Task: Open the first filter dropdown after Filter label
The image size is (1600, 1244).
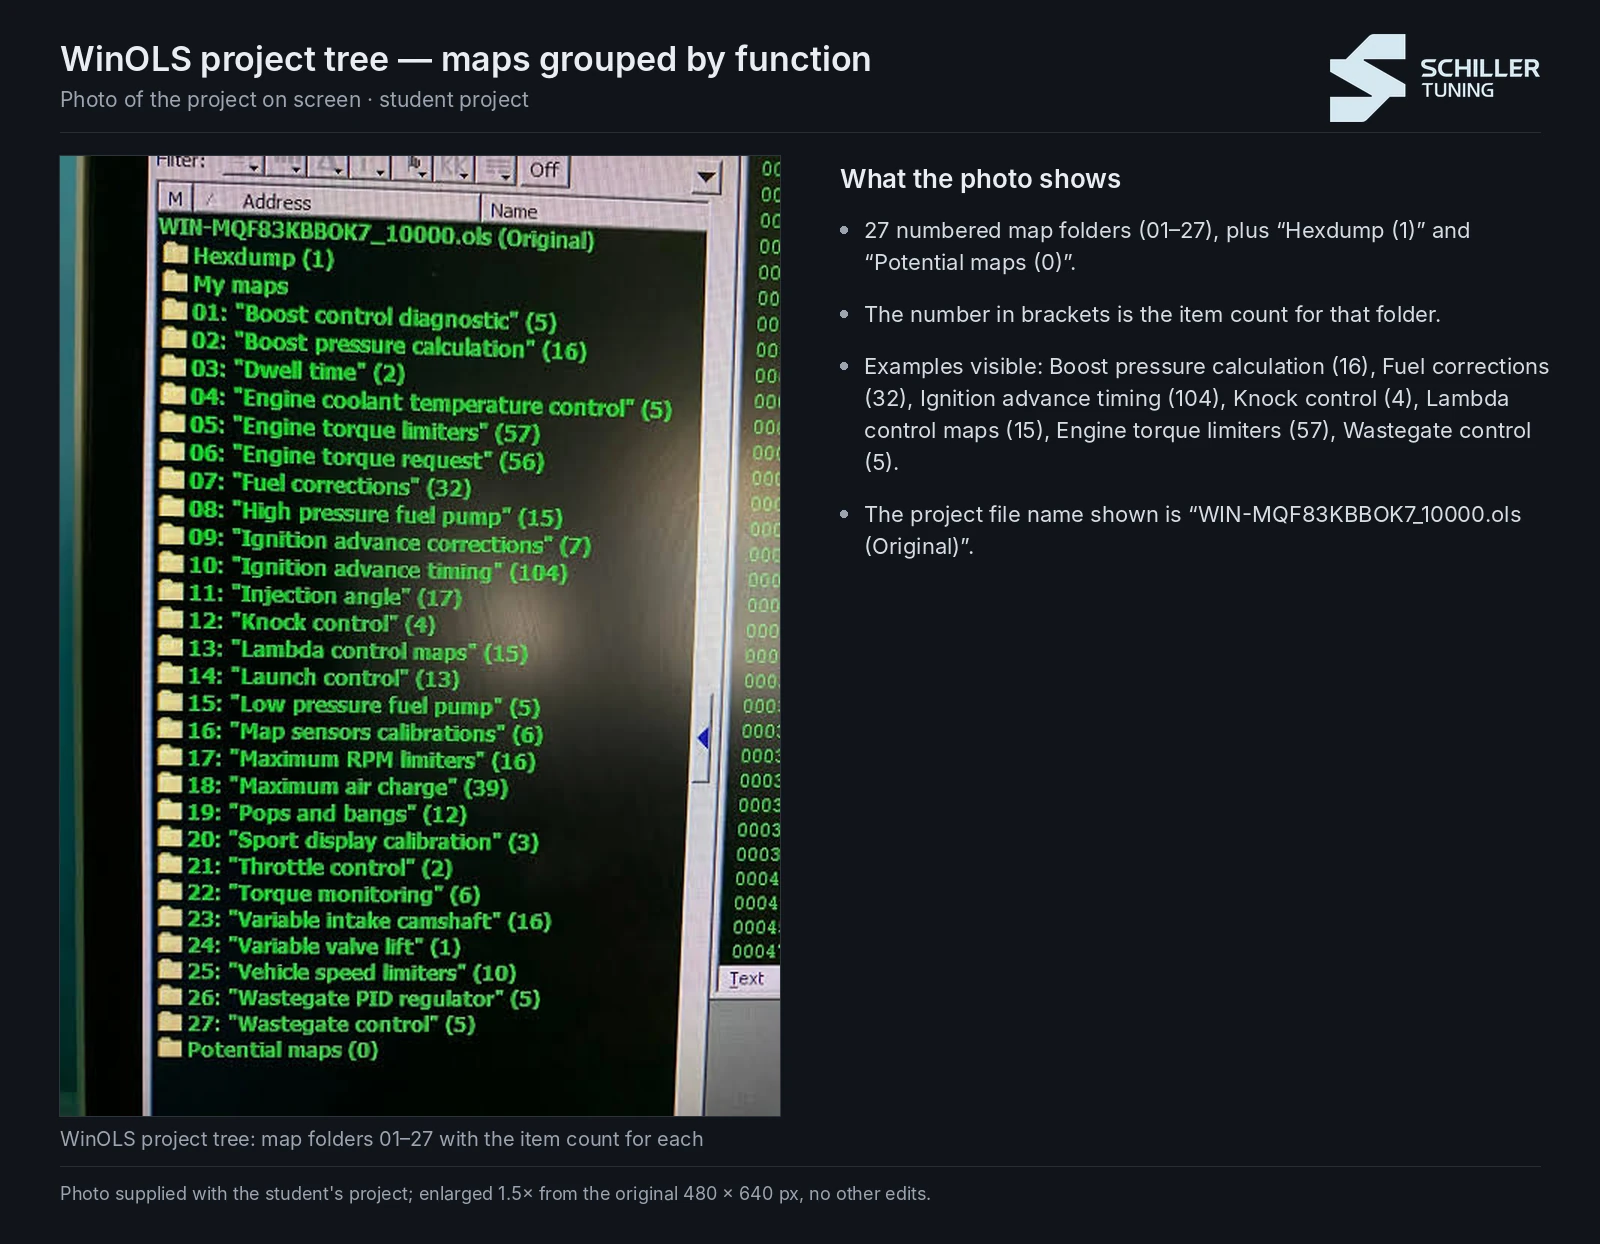Action: tap(243, 166)
